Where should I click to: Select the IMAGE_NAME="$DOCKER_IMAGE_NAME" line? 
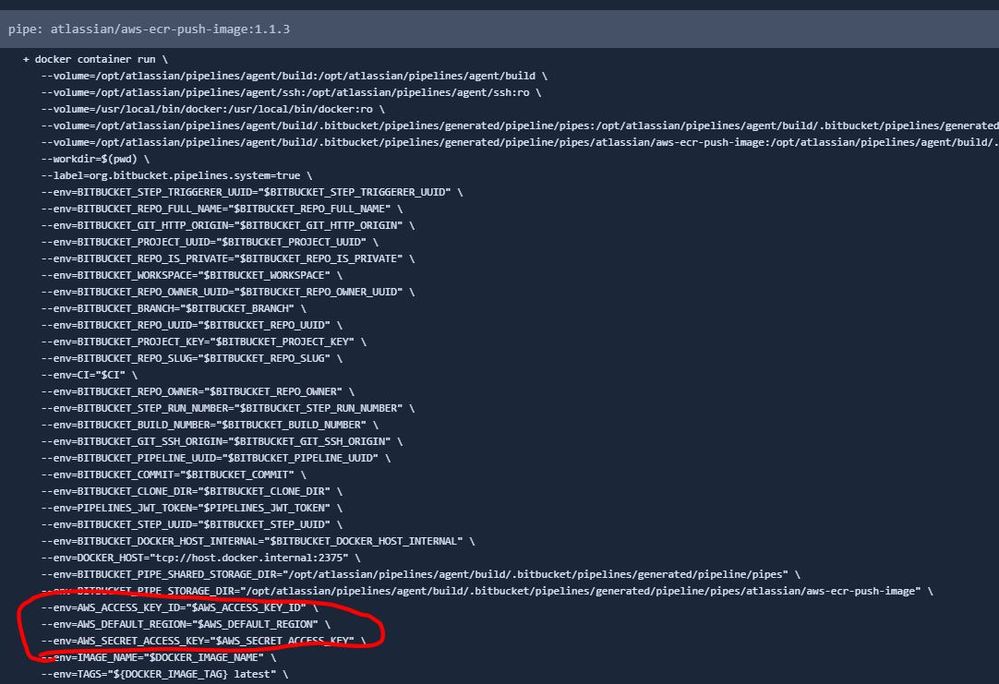tap(159, 657)
